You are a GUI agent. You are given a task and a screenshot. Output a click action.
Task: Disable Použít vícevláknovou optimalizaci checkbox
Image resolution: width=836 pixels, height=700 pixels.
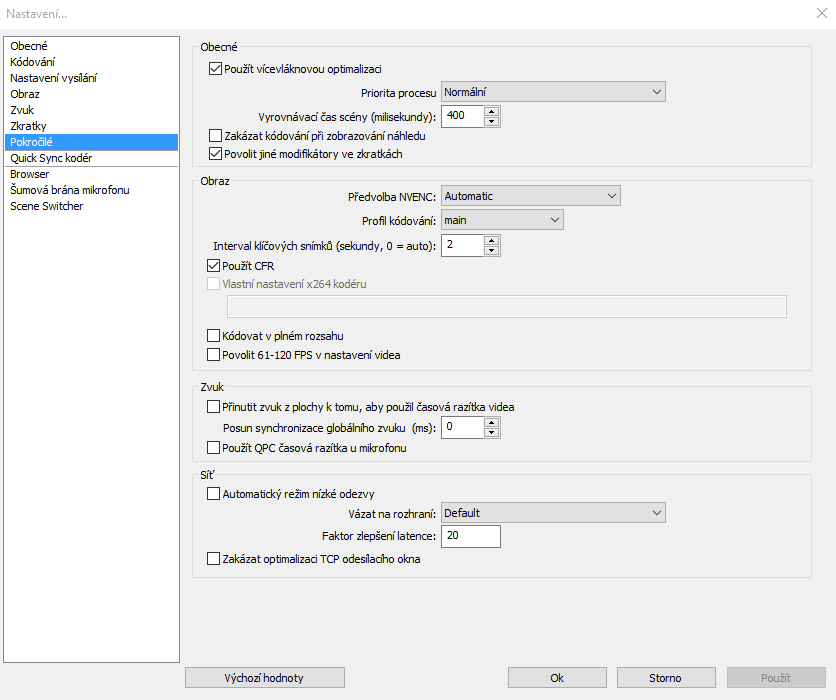coord(215,69)
